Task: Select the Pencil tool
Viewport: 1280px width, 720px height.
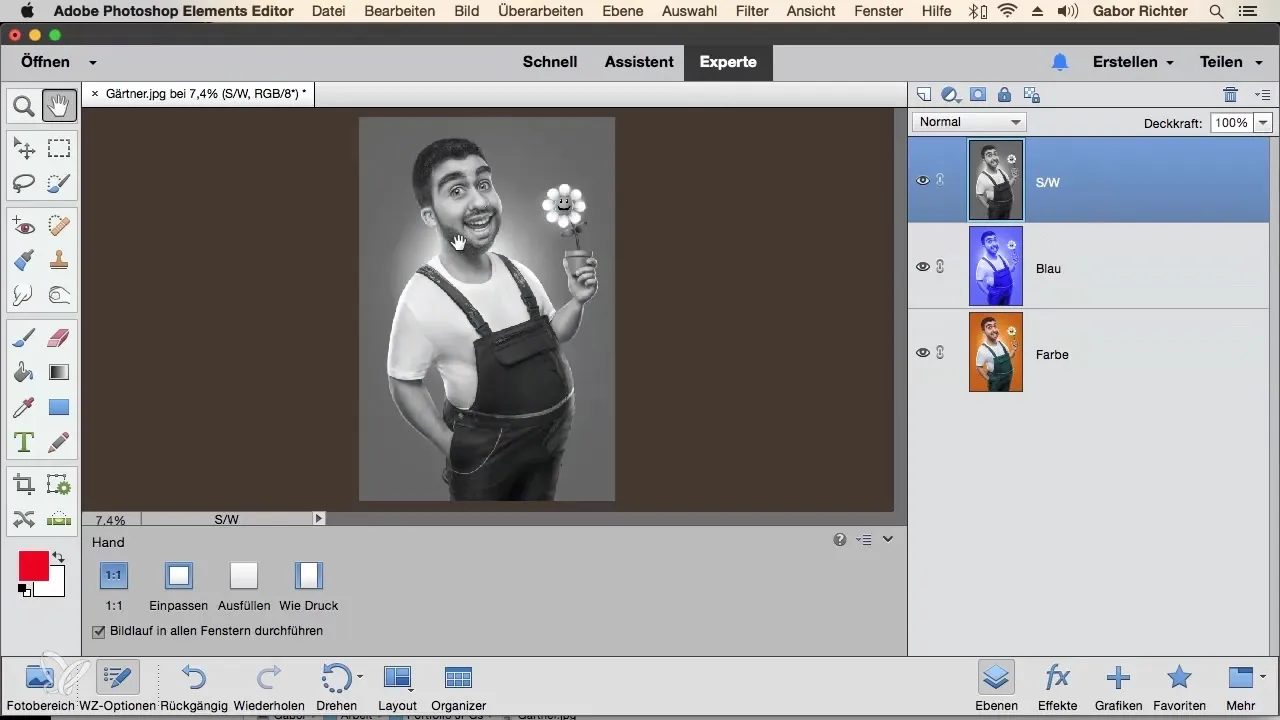Action: (x=59, y=442)
